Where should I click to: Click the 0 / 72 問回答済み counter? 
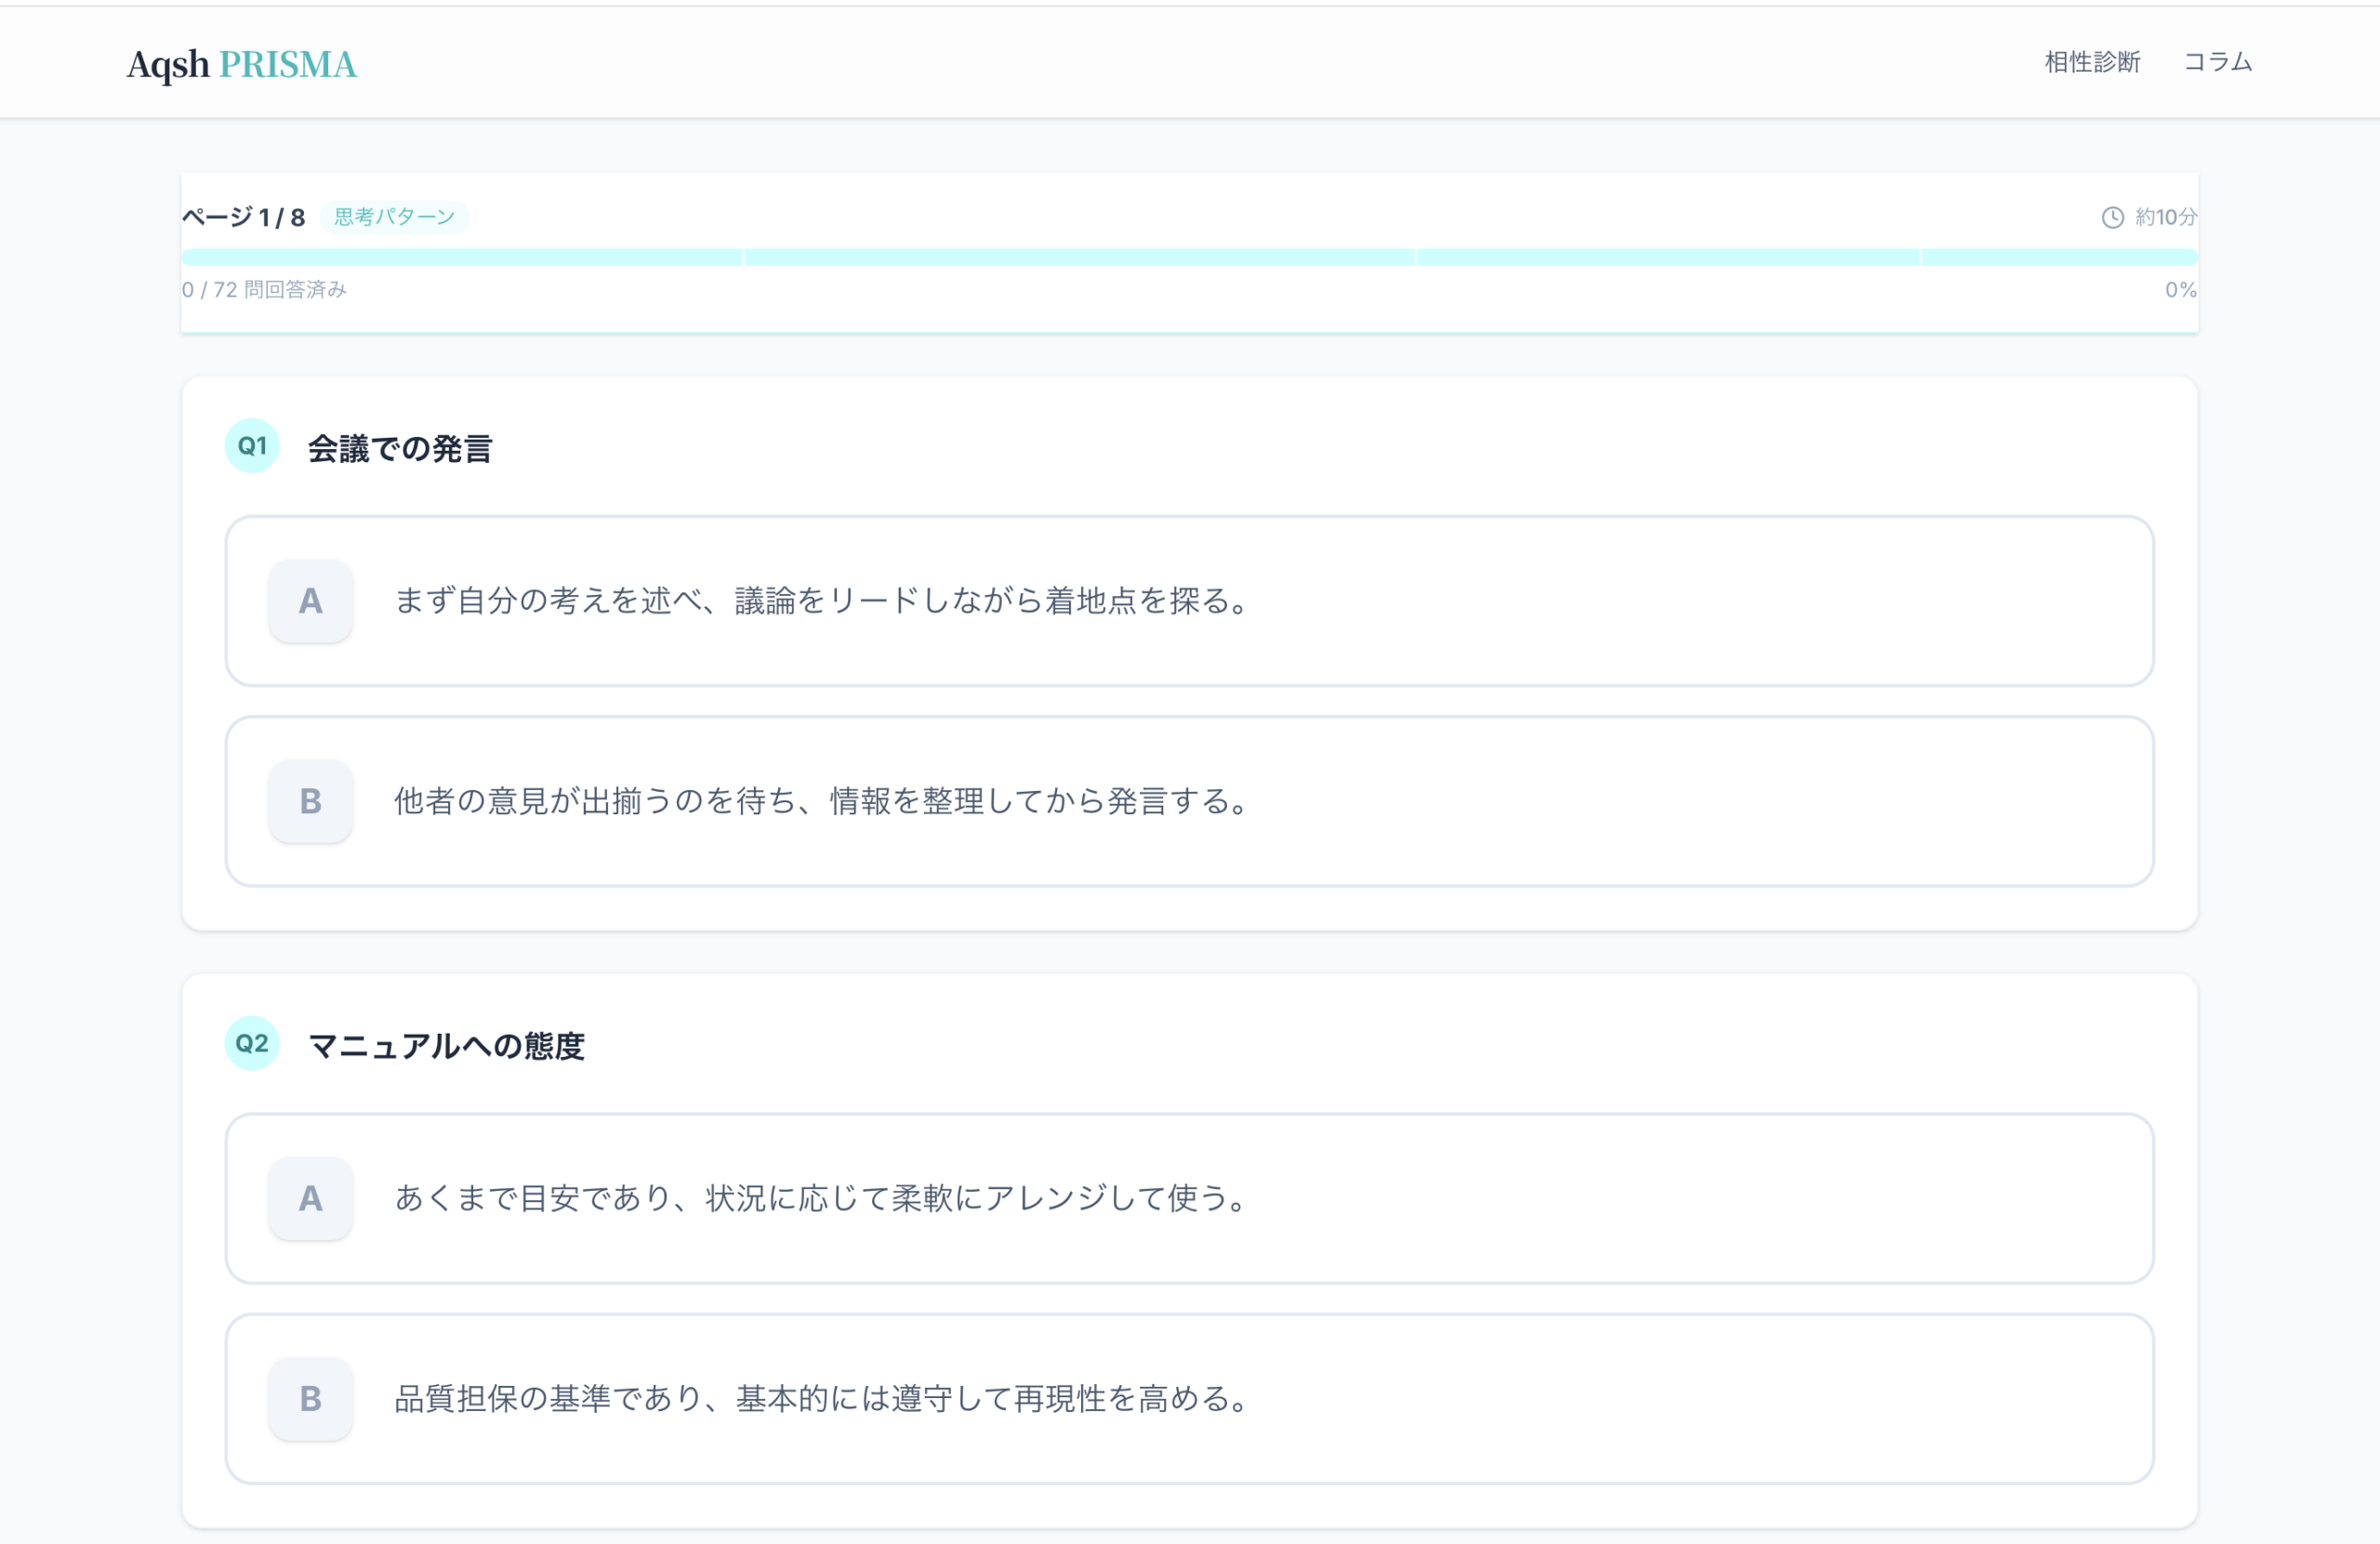tap(264, 290)
